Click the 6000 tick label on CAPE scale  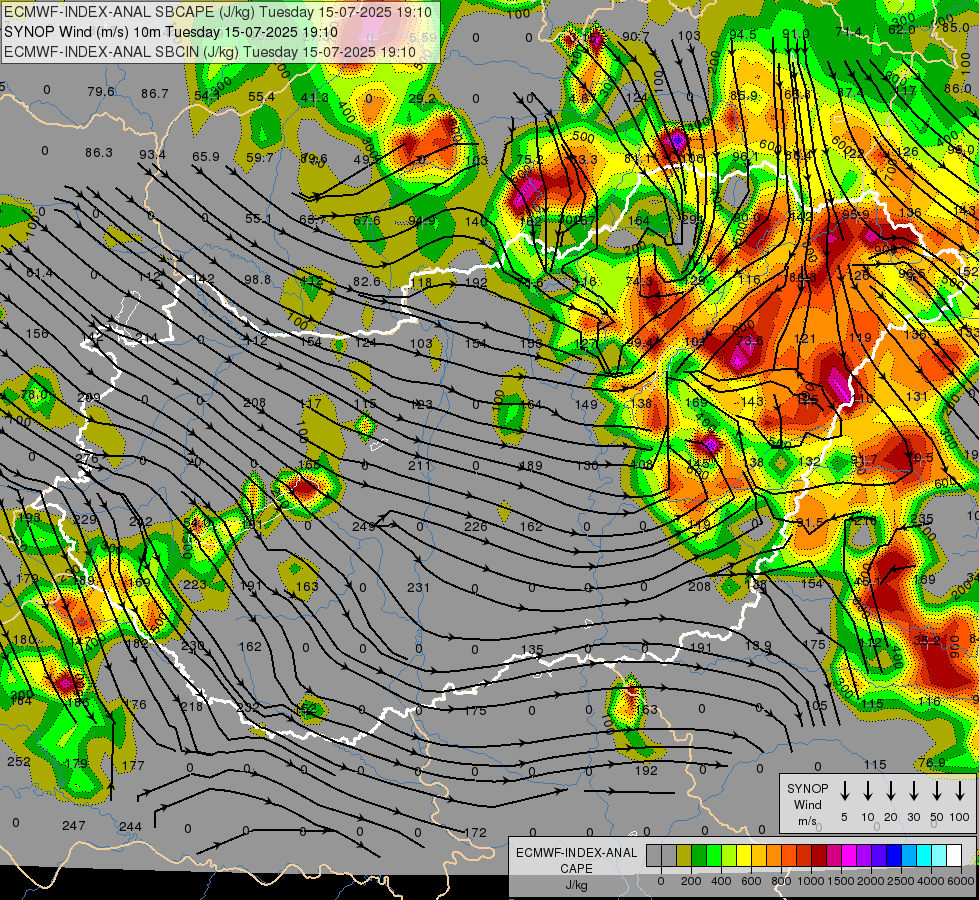[x=961, y=881]
